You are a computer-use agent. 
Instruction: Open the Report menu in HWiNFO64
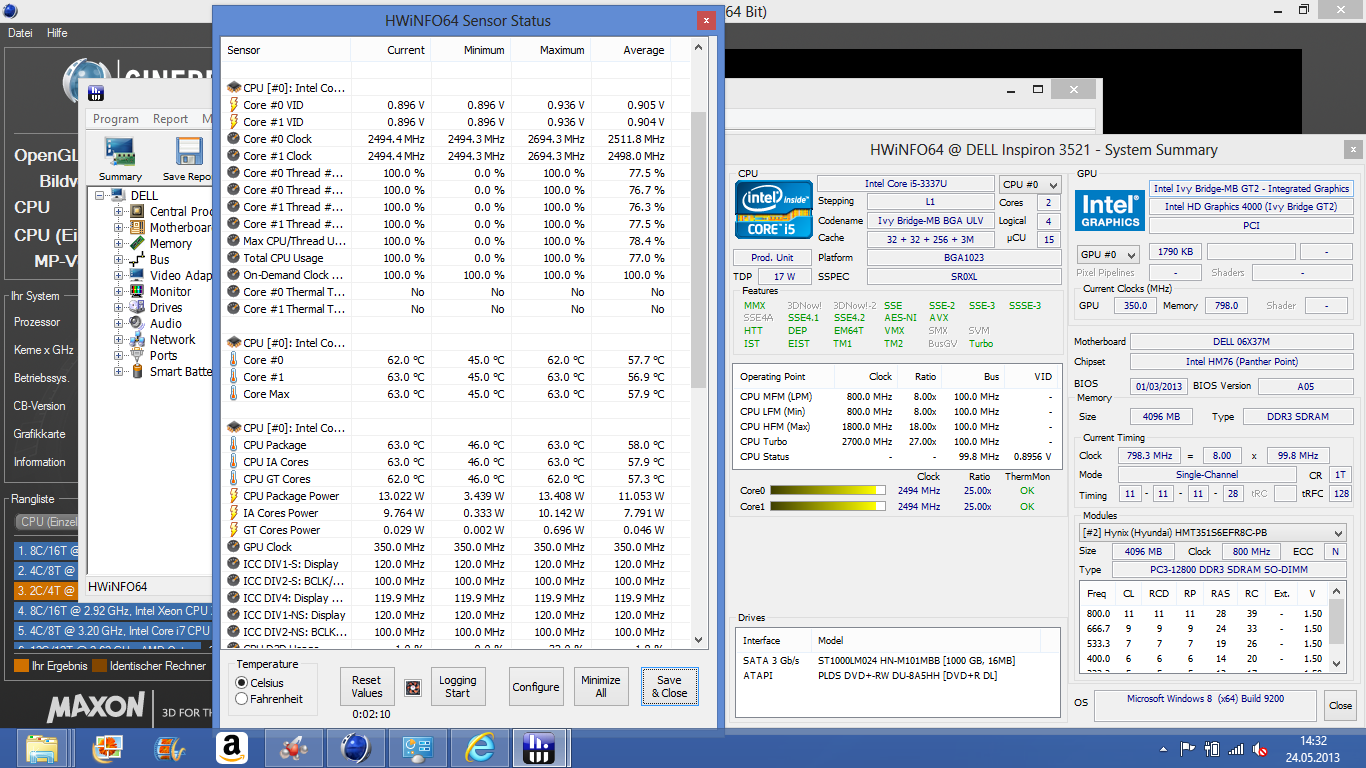point(170,119)
